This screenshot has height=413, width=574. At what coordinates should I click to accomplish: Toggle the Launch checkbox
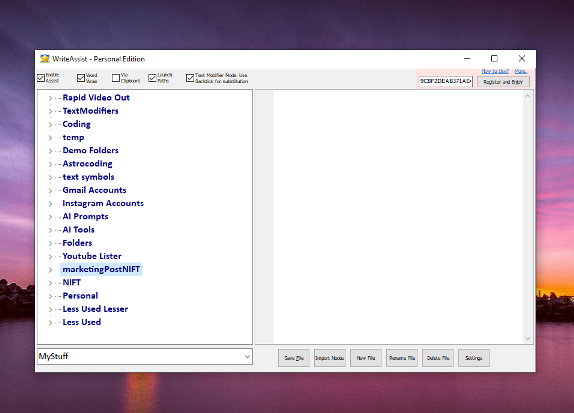pyautogui.click(x=152, y=78)
